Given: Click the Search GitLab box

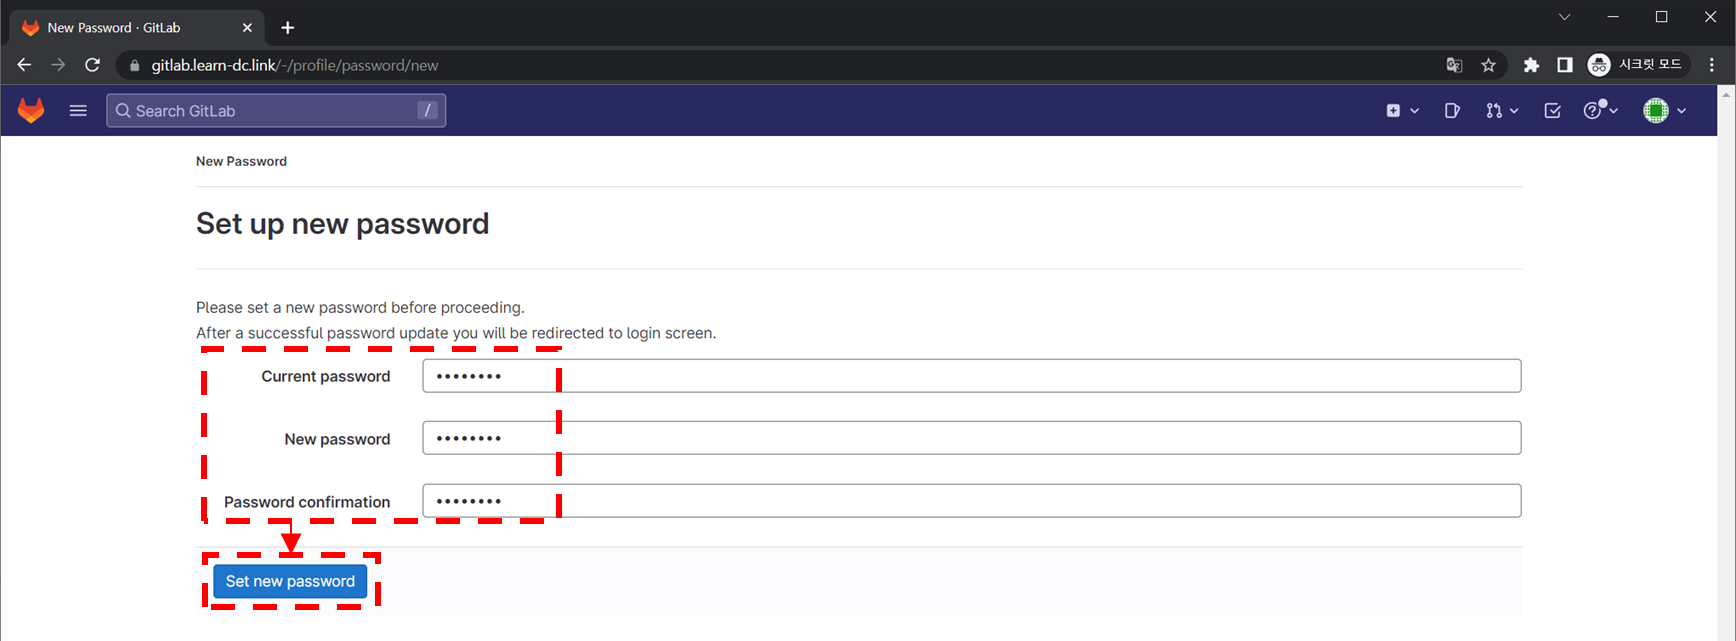Looking at the screenshot, I should (275, 111).
